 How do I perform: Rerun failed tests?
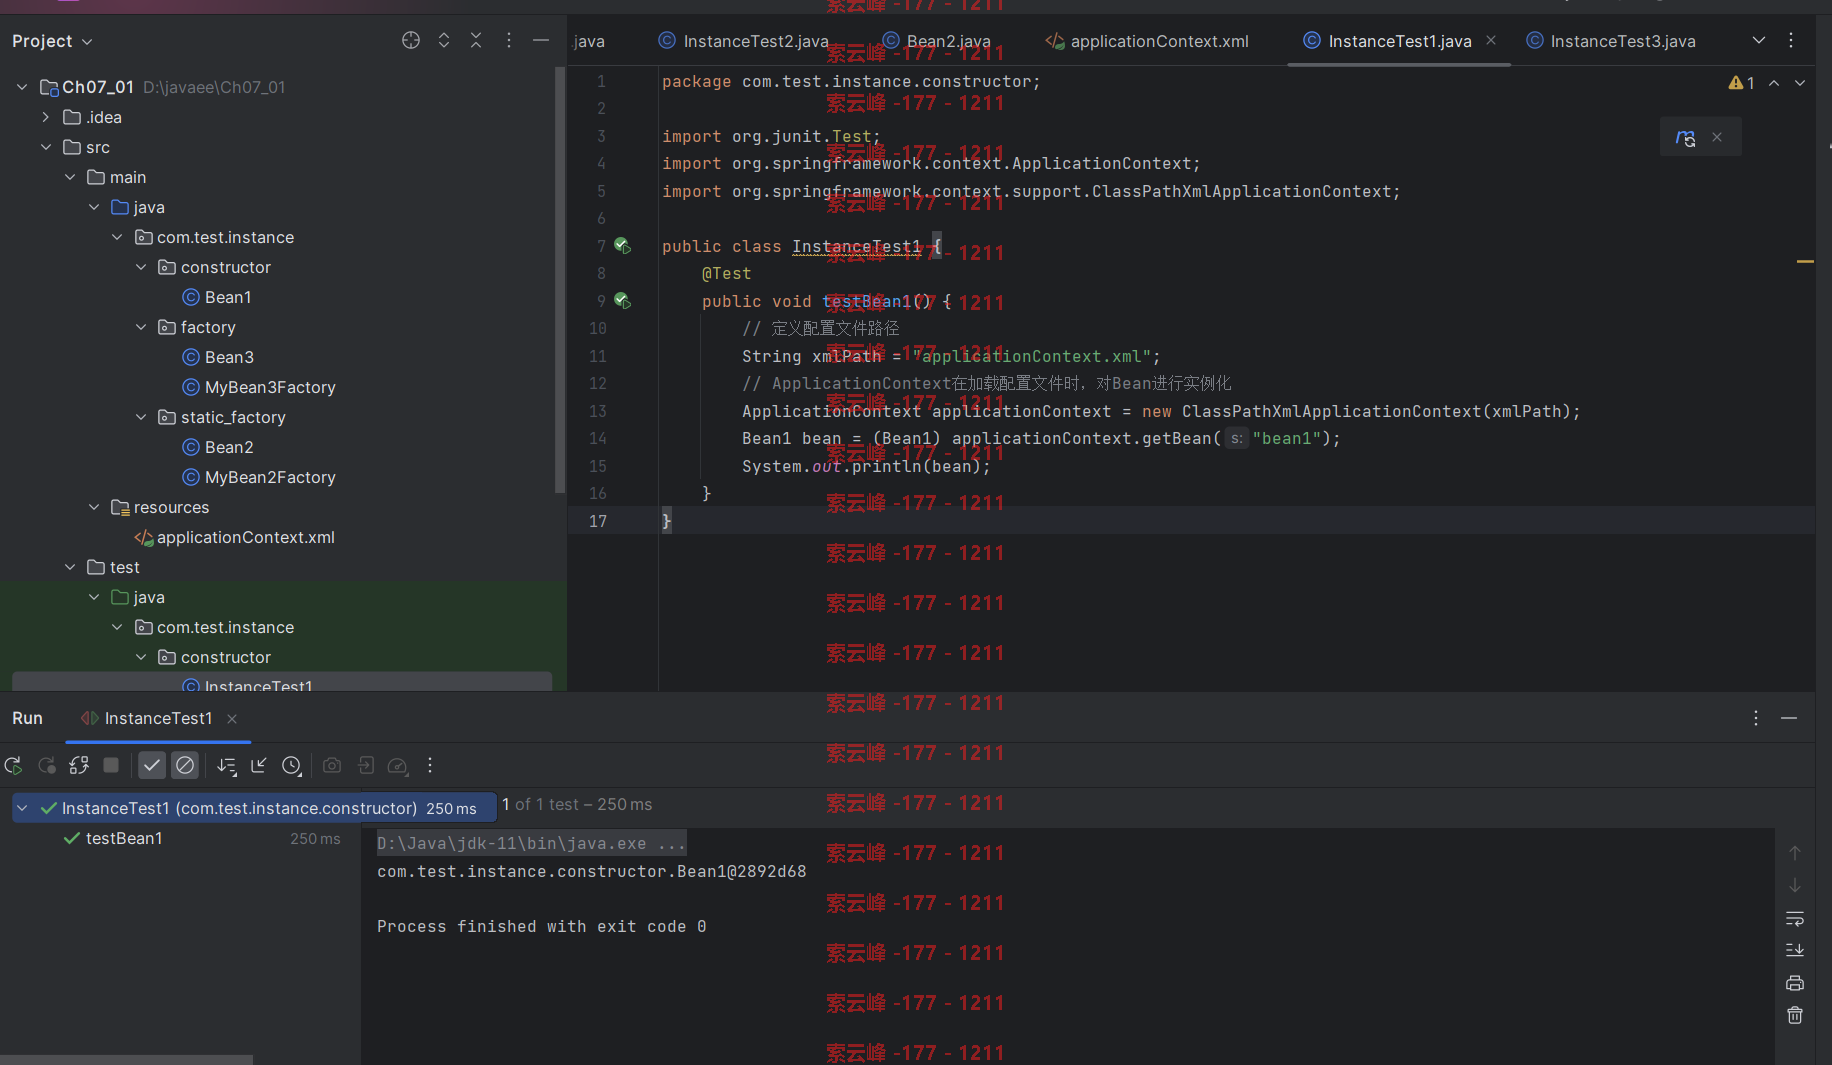click(46, 765)
